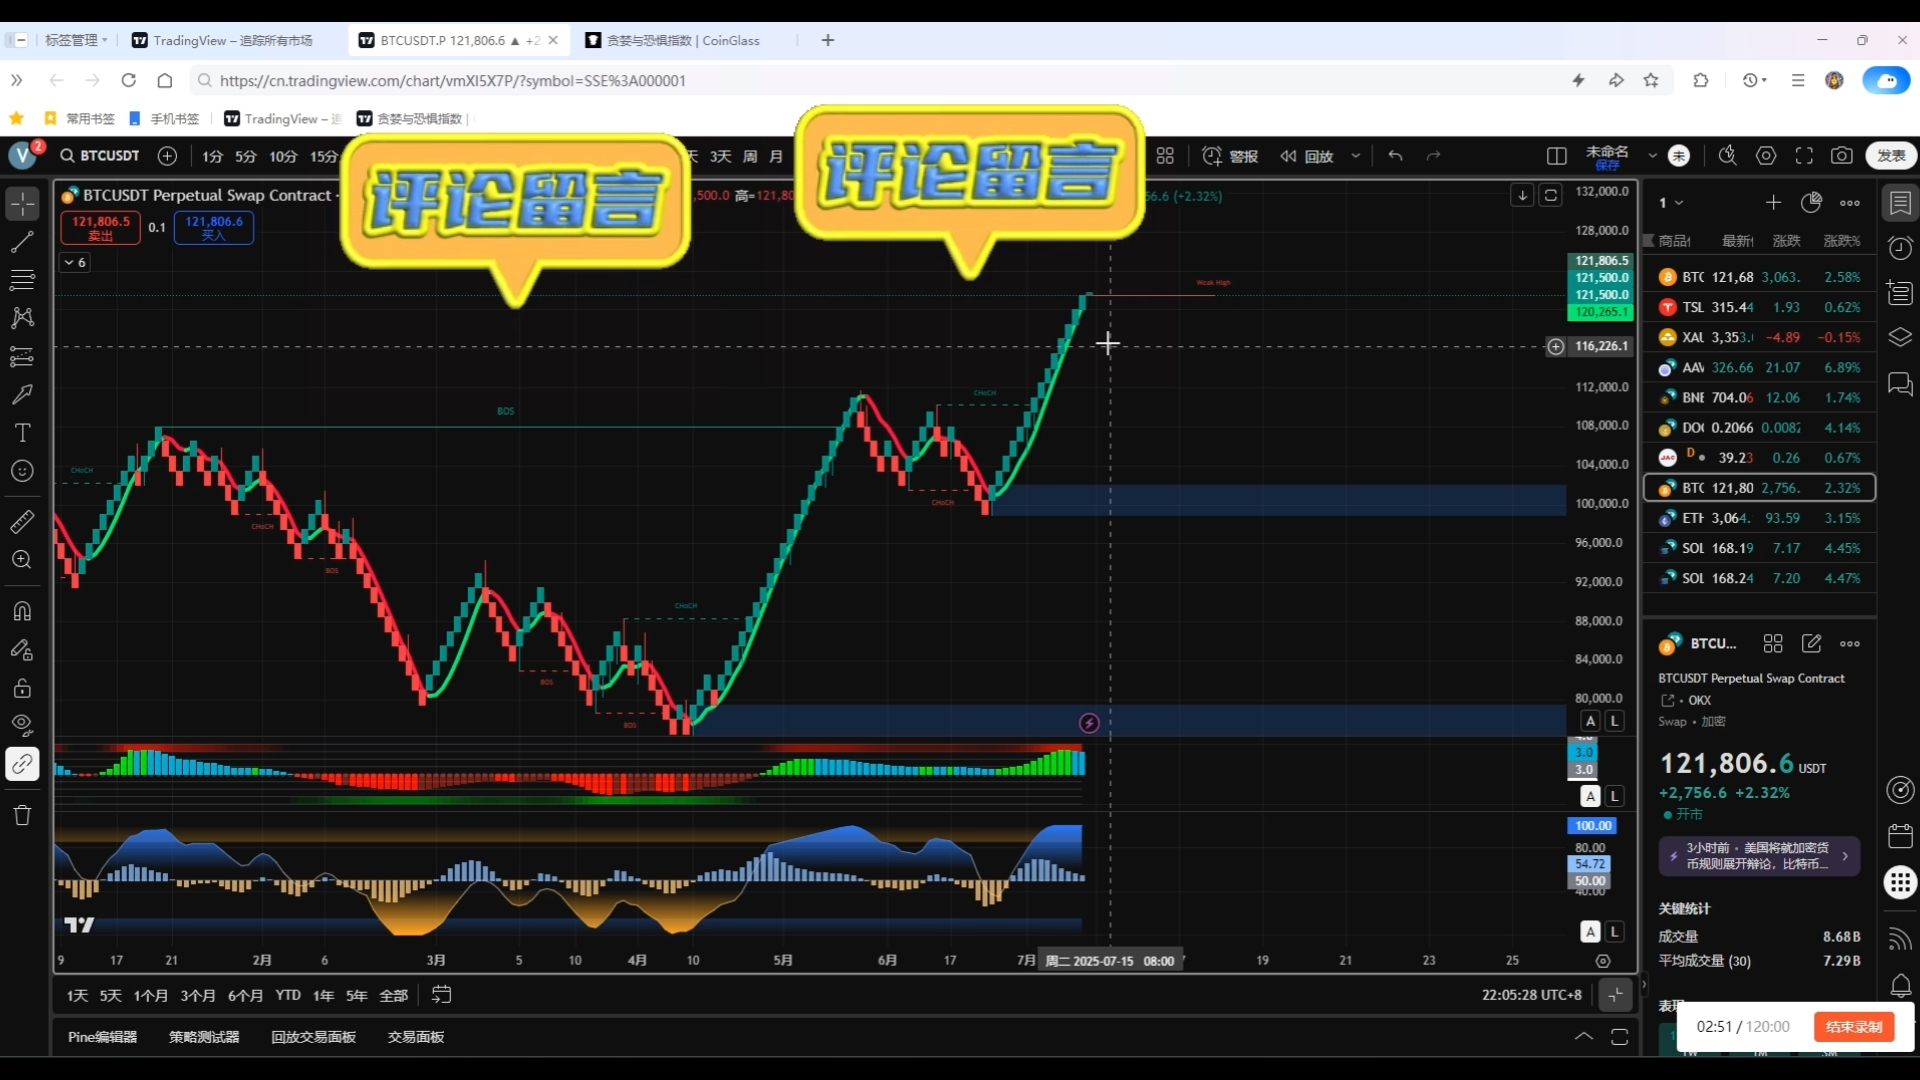Undo the last chart action
Screen dimensions: 1920x1080
[x=1396, y=156]
